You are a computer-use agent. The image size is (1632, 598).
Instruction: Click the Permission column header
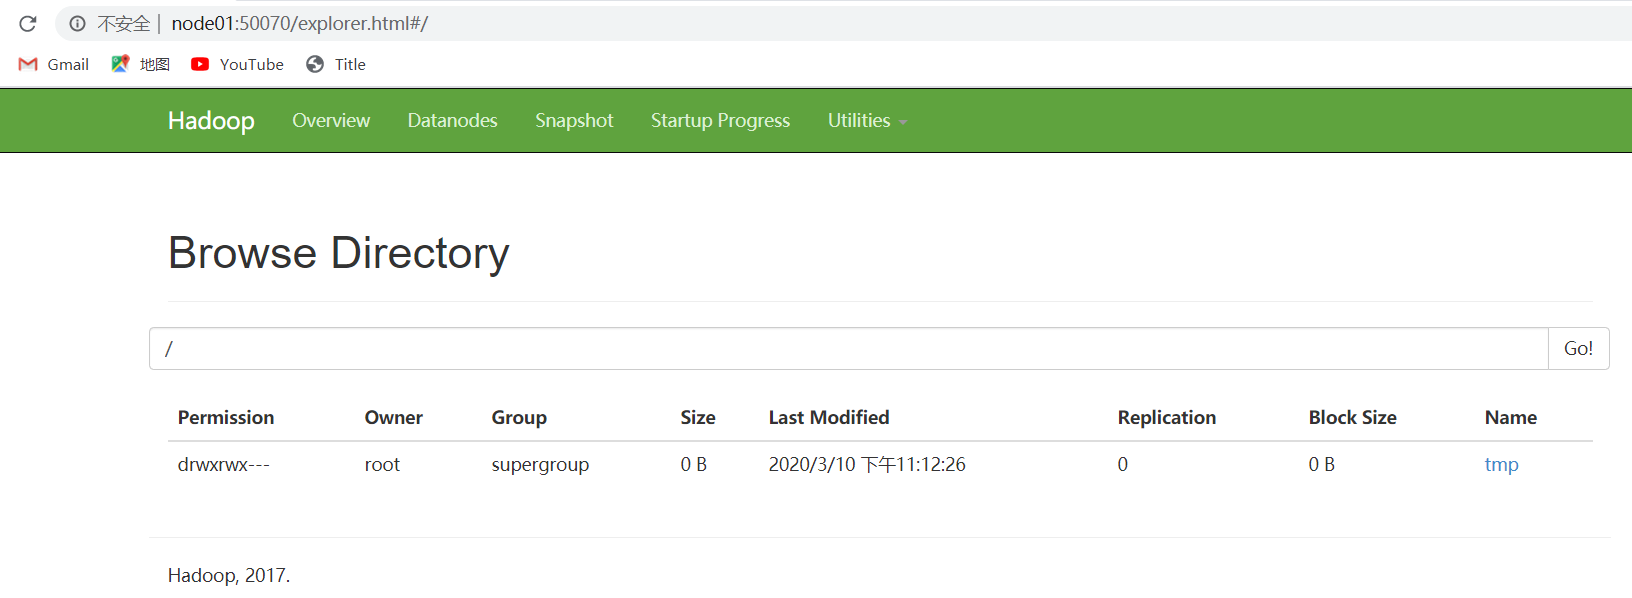point(226,417)
